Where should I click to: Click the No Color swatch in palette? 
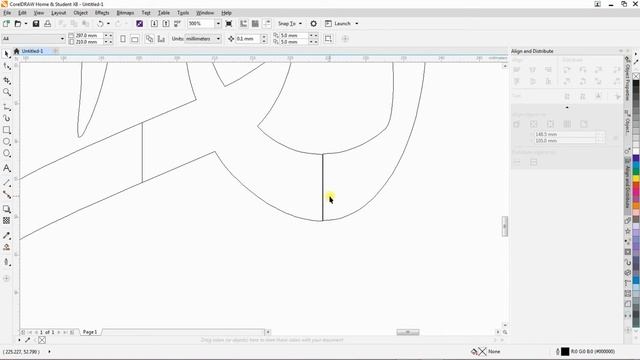[636, 76]
